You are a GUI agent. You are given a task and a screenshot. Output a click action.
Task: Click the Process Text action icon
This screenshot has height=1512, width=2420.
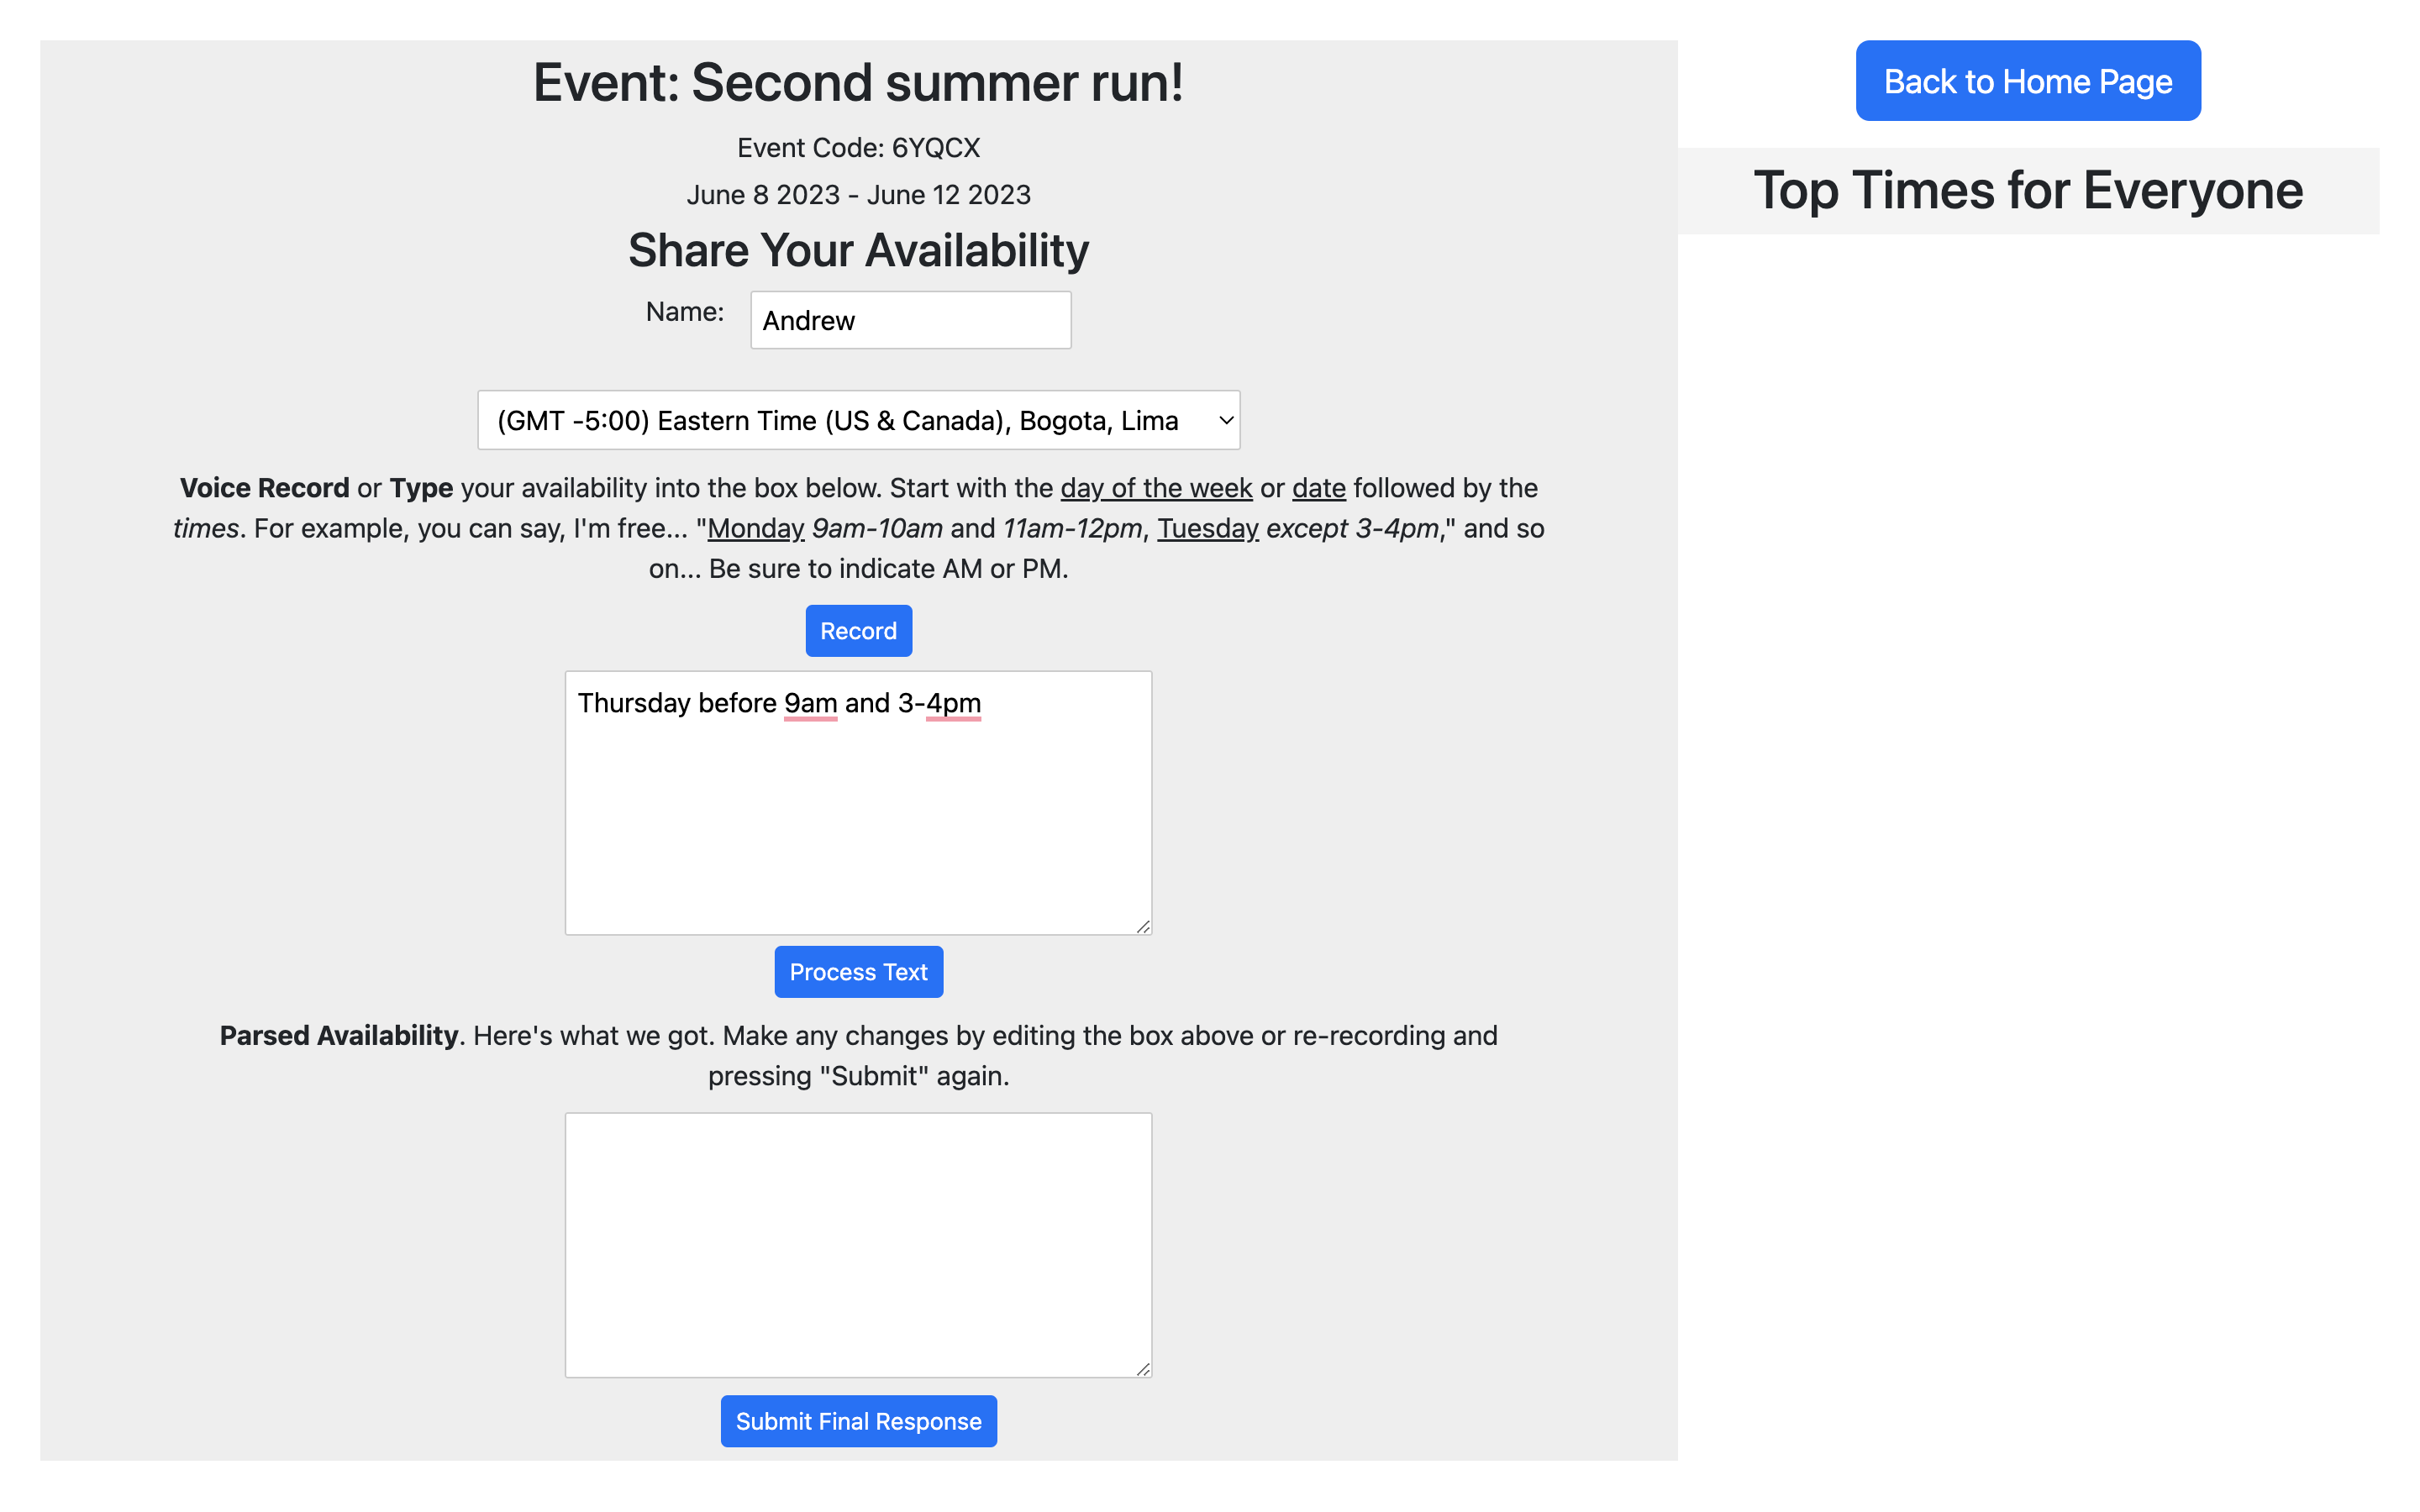click(x=857, y=972)
